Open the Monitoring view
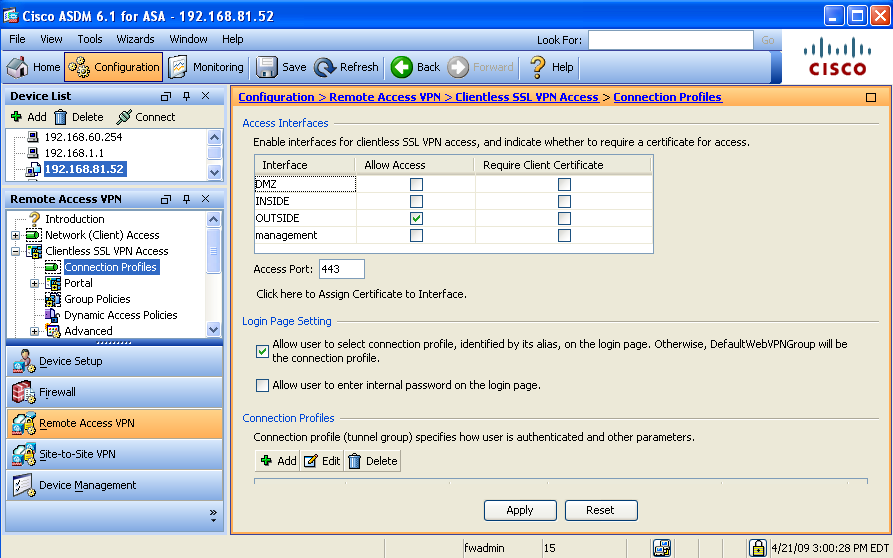 point(206,67)
